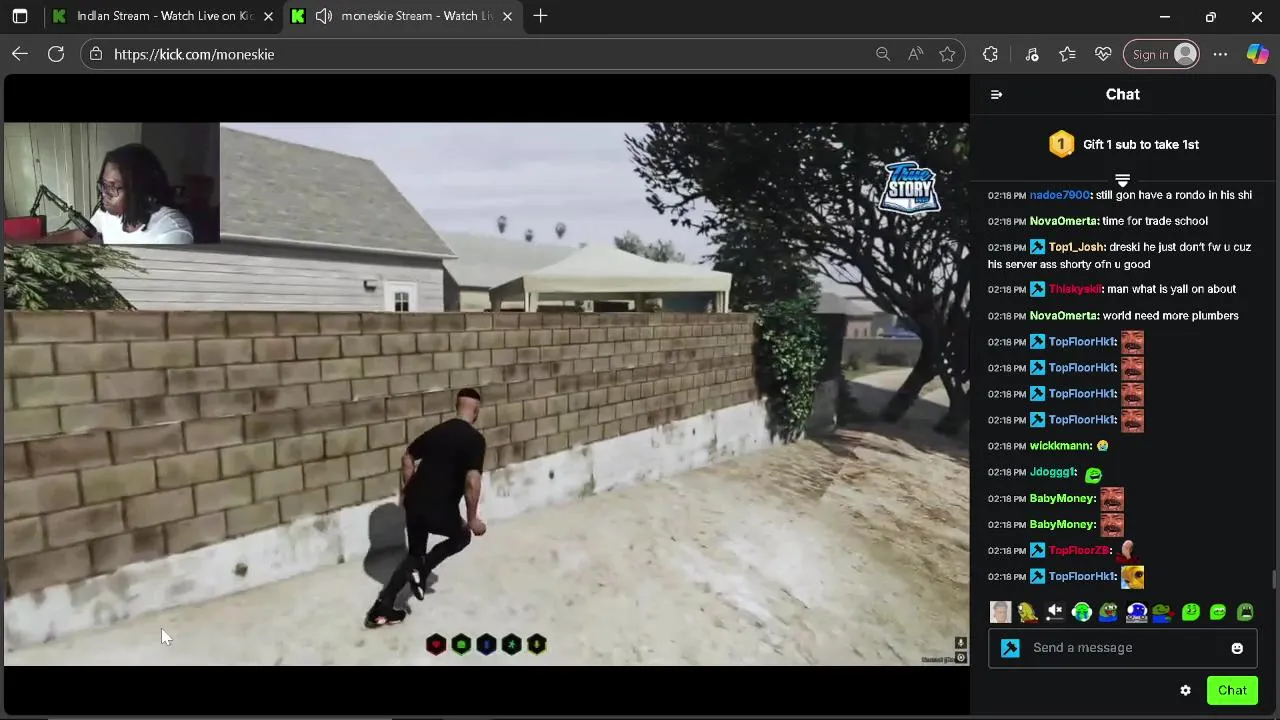The image size is (1280, 720).
Task: Click the green Chat send button
Action: click(x=1232, y=690)
